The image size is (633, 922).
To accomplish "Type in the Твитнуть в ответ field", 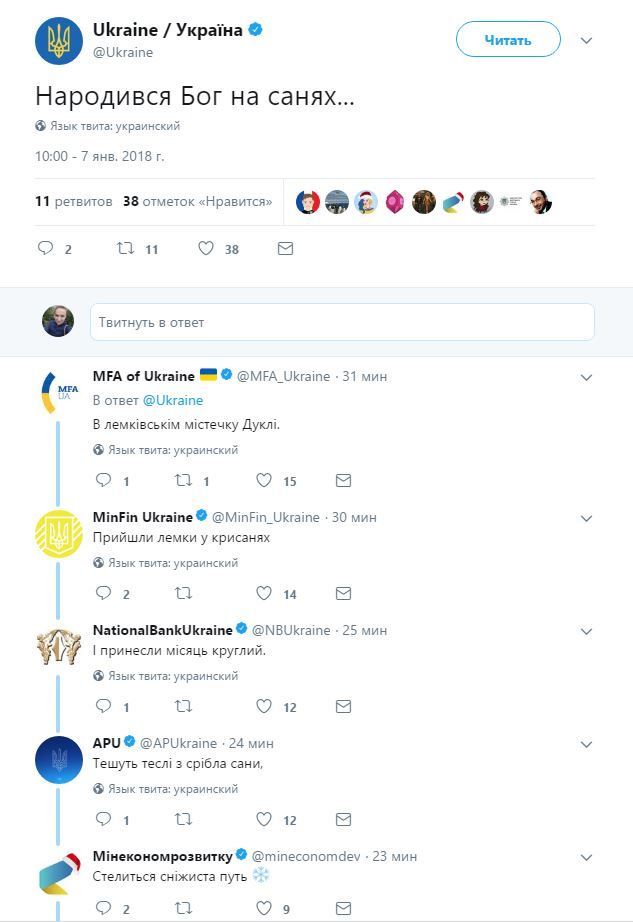I will pyautogui.click(x=342, y=322).
